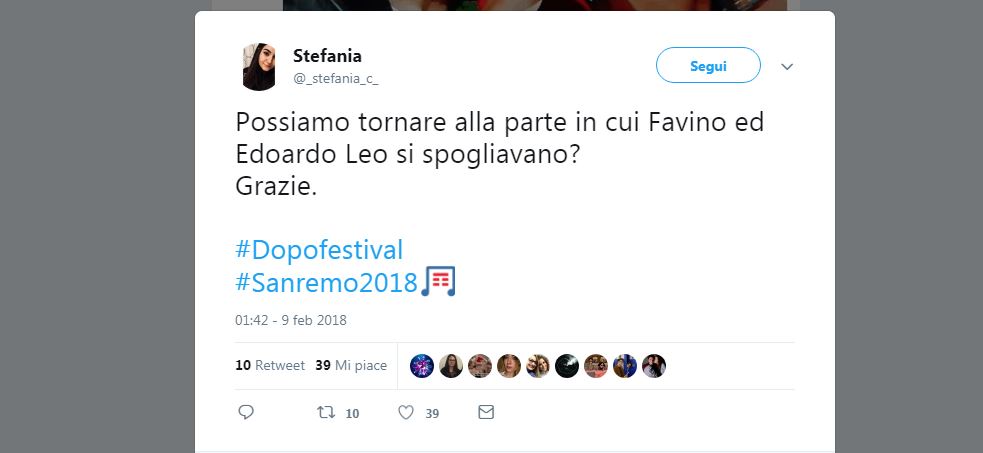
Task: Retweet this tweet using the retweet icon
Action: (324, 412)
